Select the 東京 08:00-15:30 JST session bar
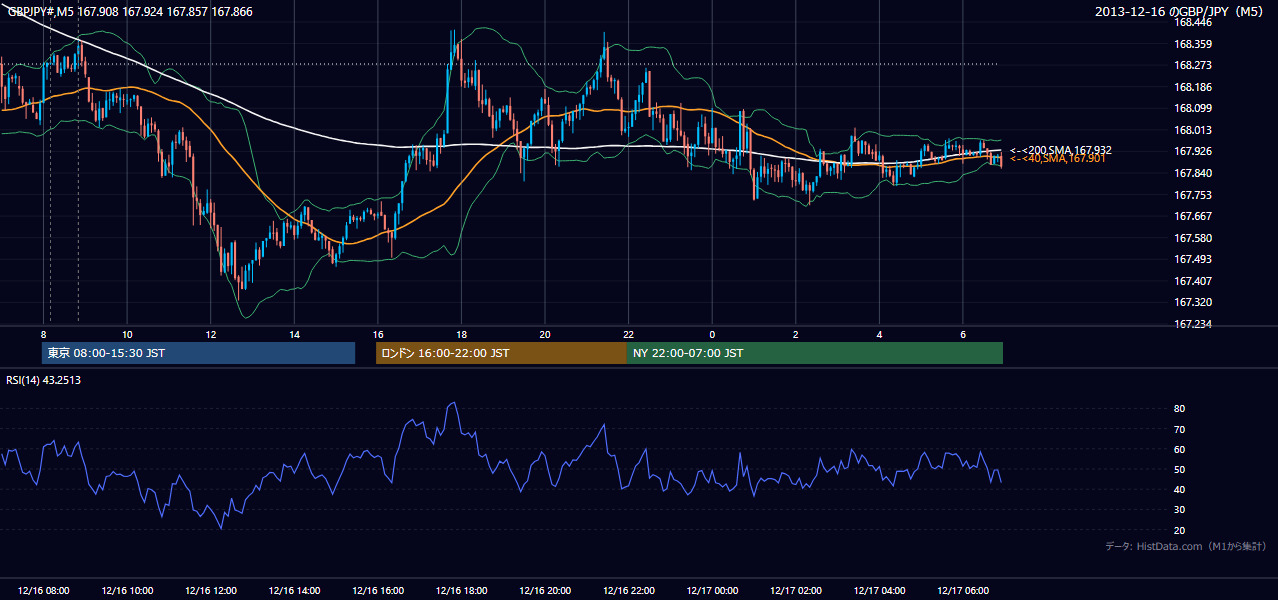The height and width of the screenshot is (600, 1278). click(x=198, y=353)
